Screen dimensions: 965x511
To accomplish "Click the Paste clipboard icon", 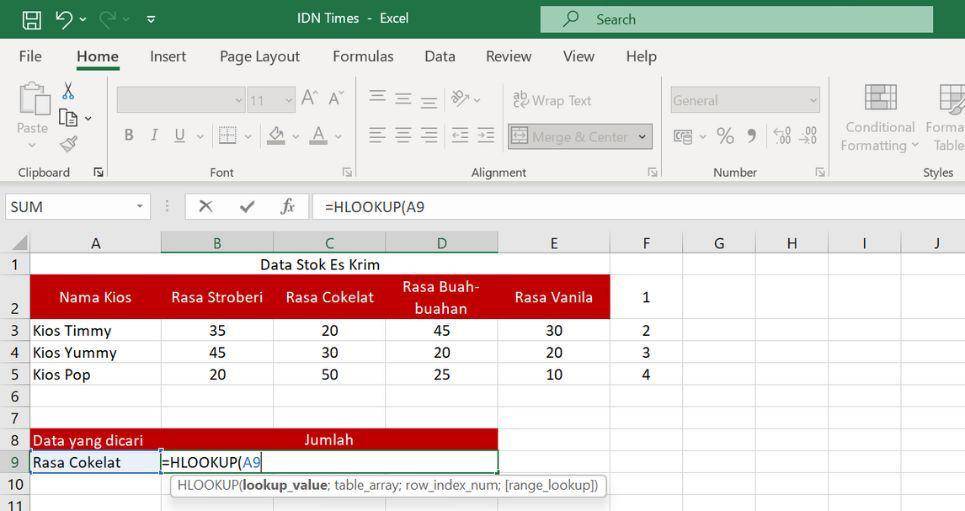I will tap(34, 99).
